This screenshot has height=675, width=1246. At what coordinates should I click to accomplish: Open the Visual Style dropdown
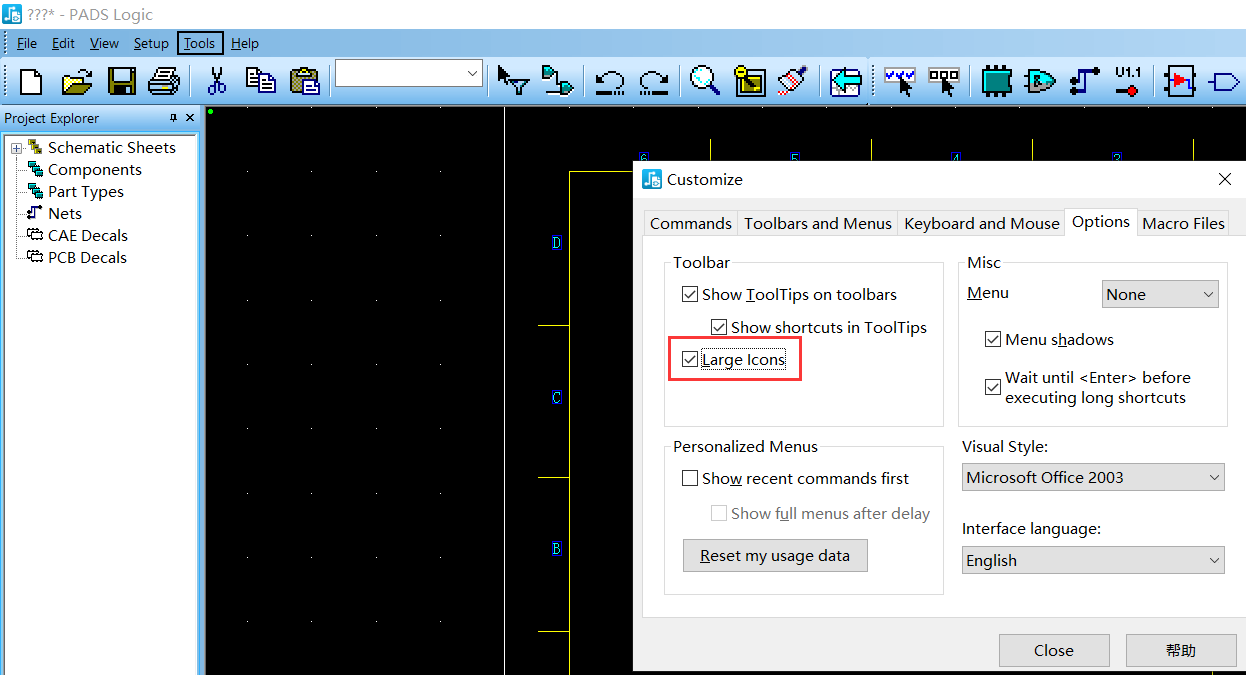[1093, 477]
